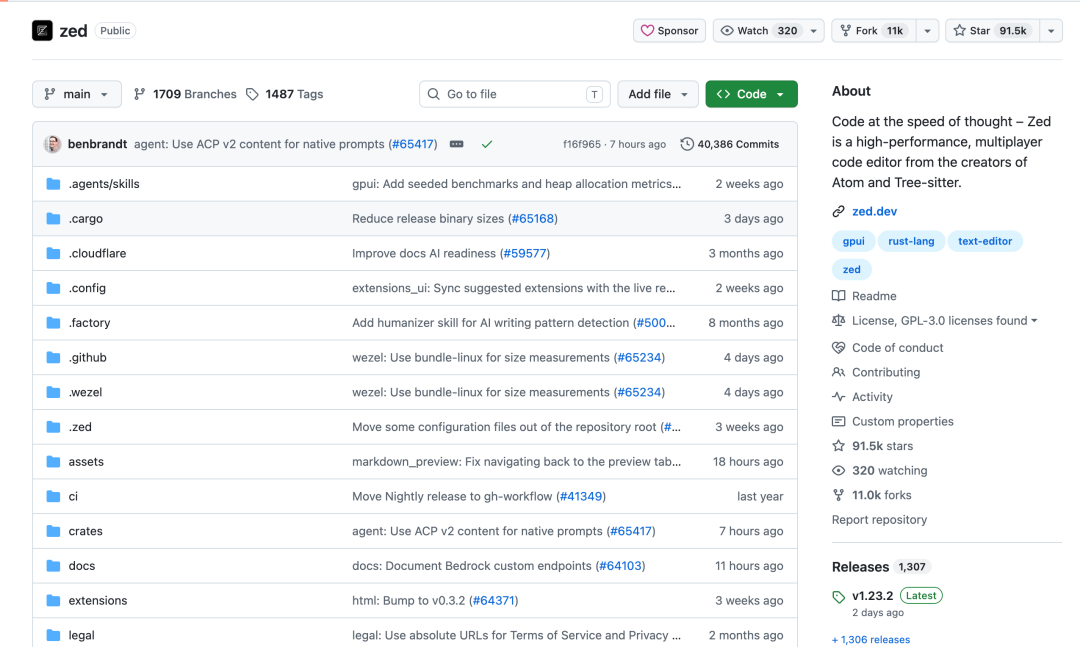Image resolution: width=1080 pixels, height=647 pixels.
Task: Click the green commit status checkmark
Action: point(487,144)
